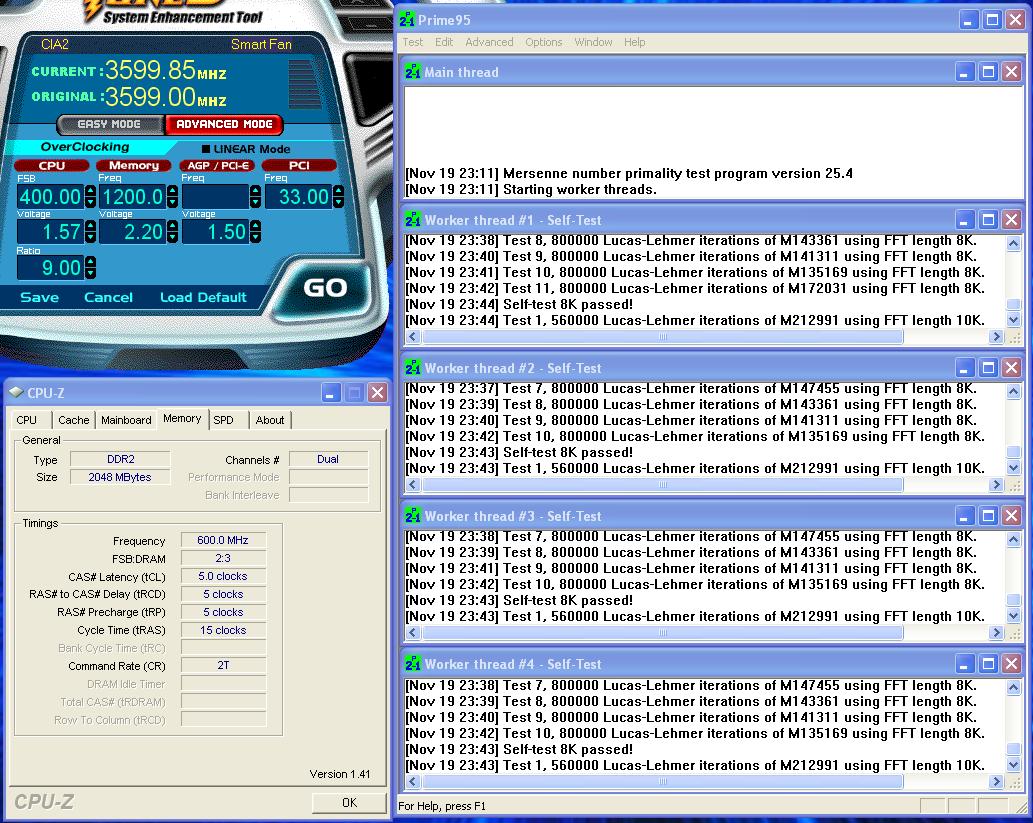Click scroll-up arrow in Worker thread #2

(x=1013, y=391)
